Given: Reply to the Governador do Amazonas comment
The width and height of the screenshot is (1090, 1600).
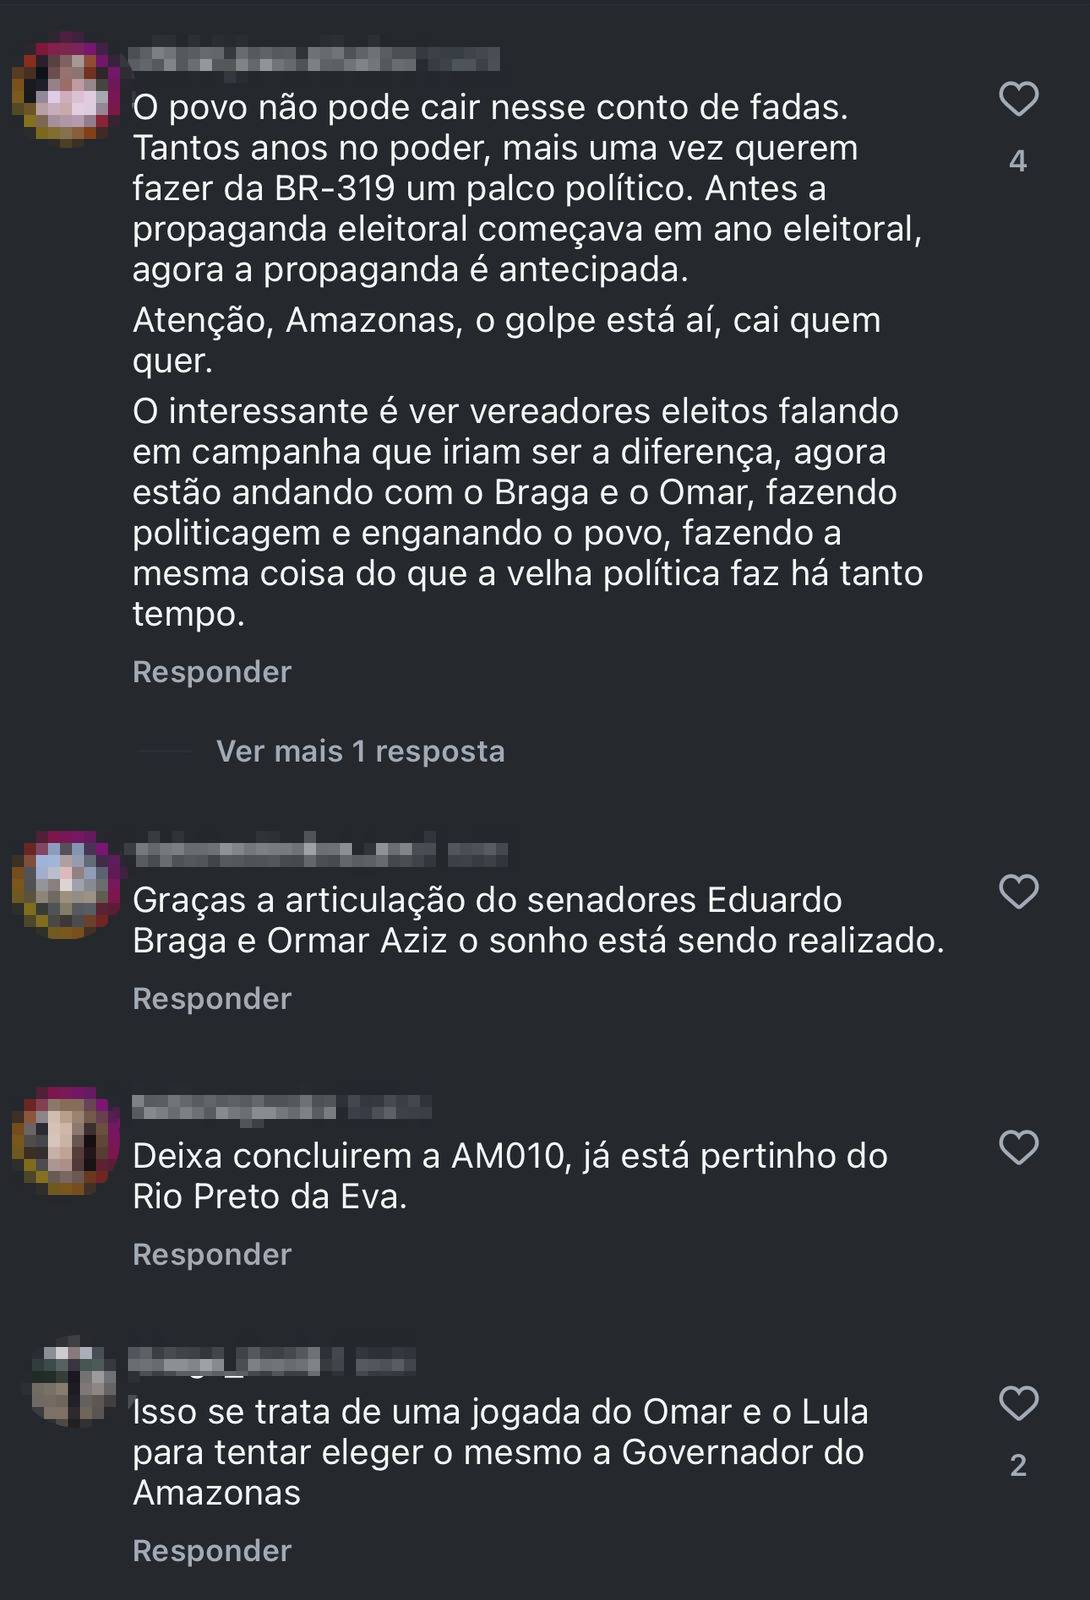Looking at the screenshot, I should click(x=212, y=1550).
